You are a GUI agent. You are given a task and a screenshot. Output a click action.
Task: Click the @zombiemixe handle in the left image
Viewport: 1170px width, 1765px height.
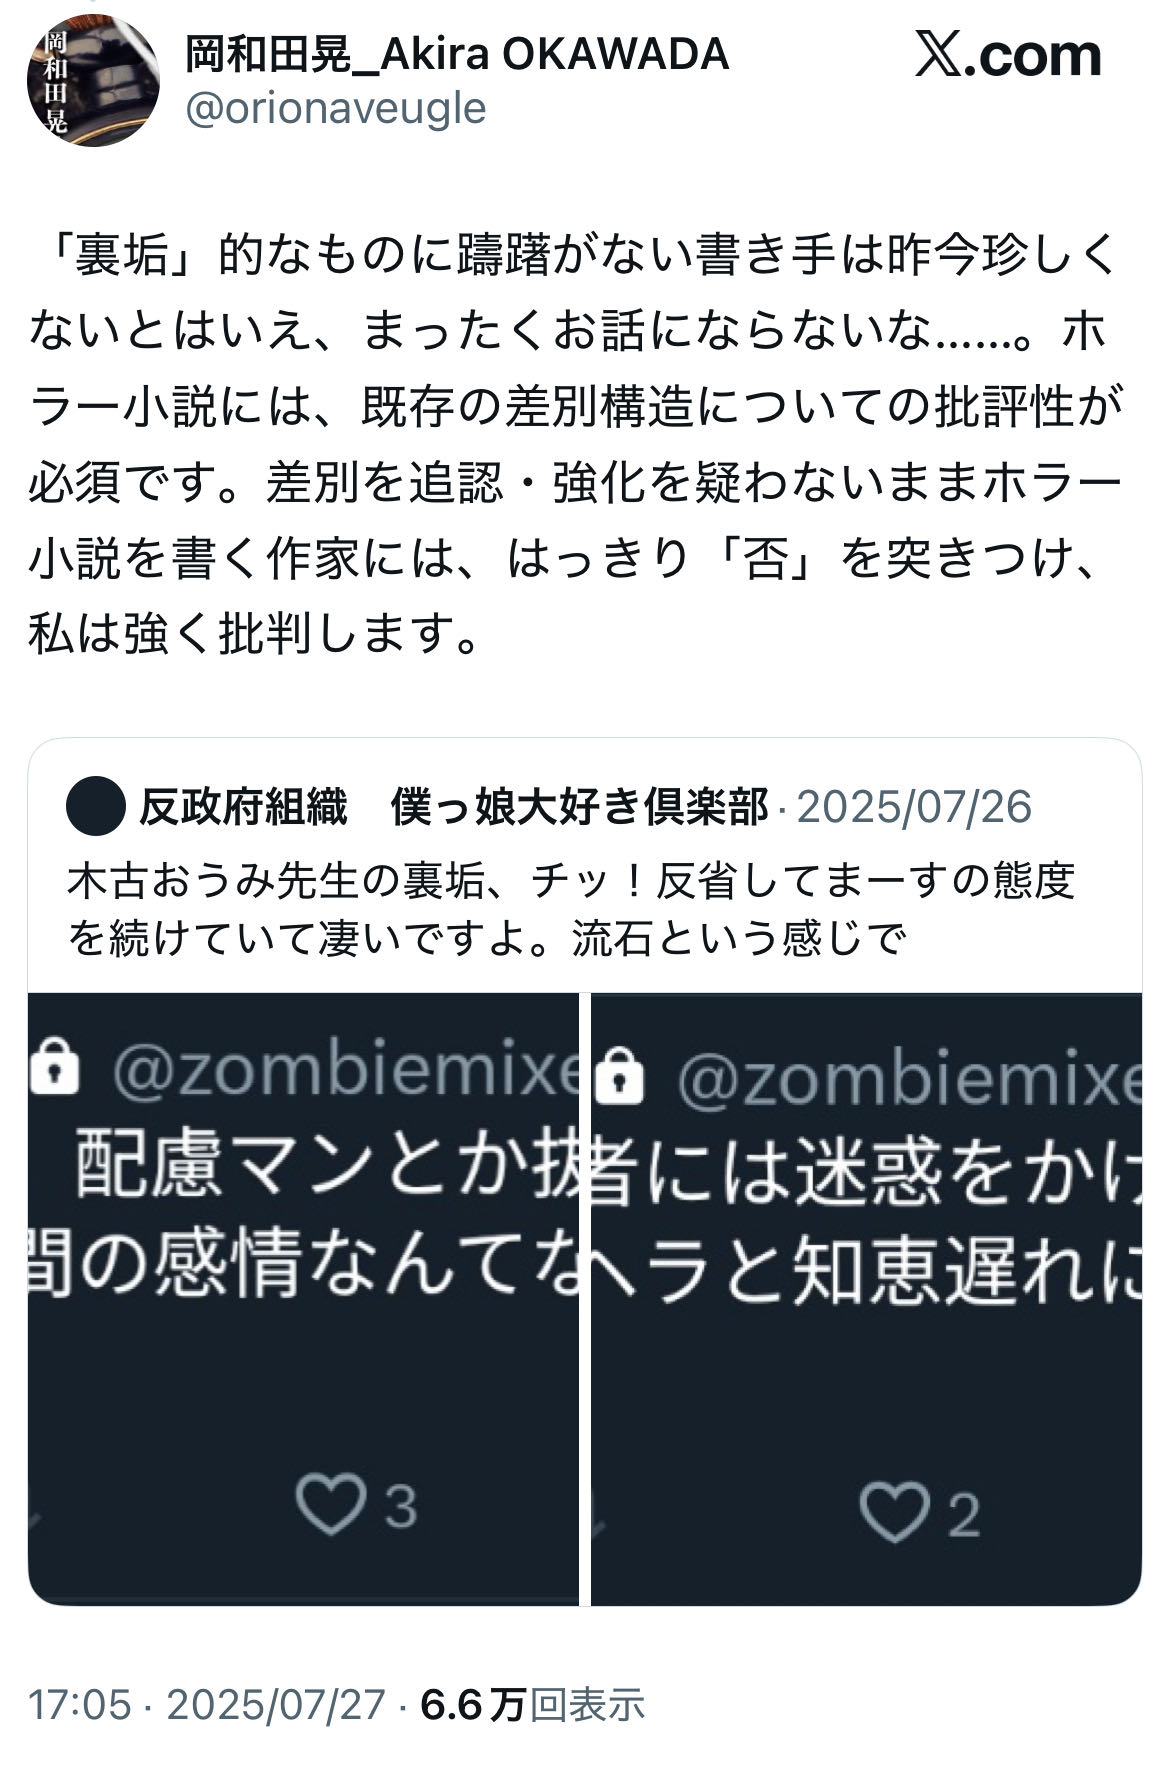tap(345, 1069)
